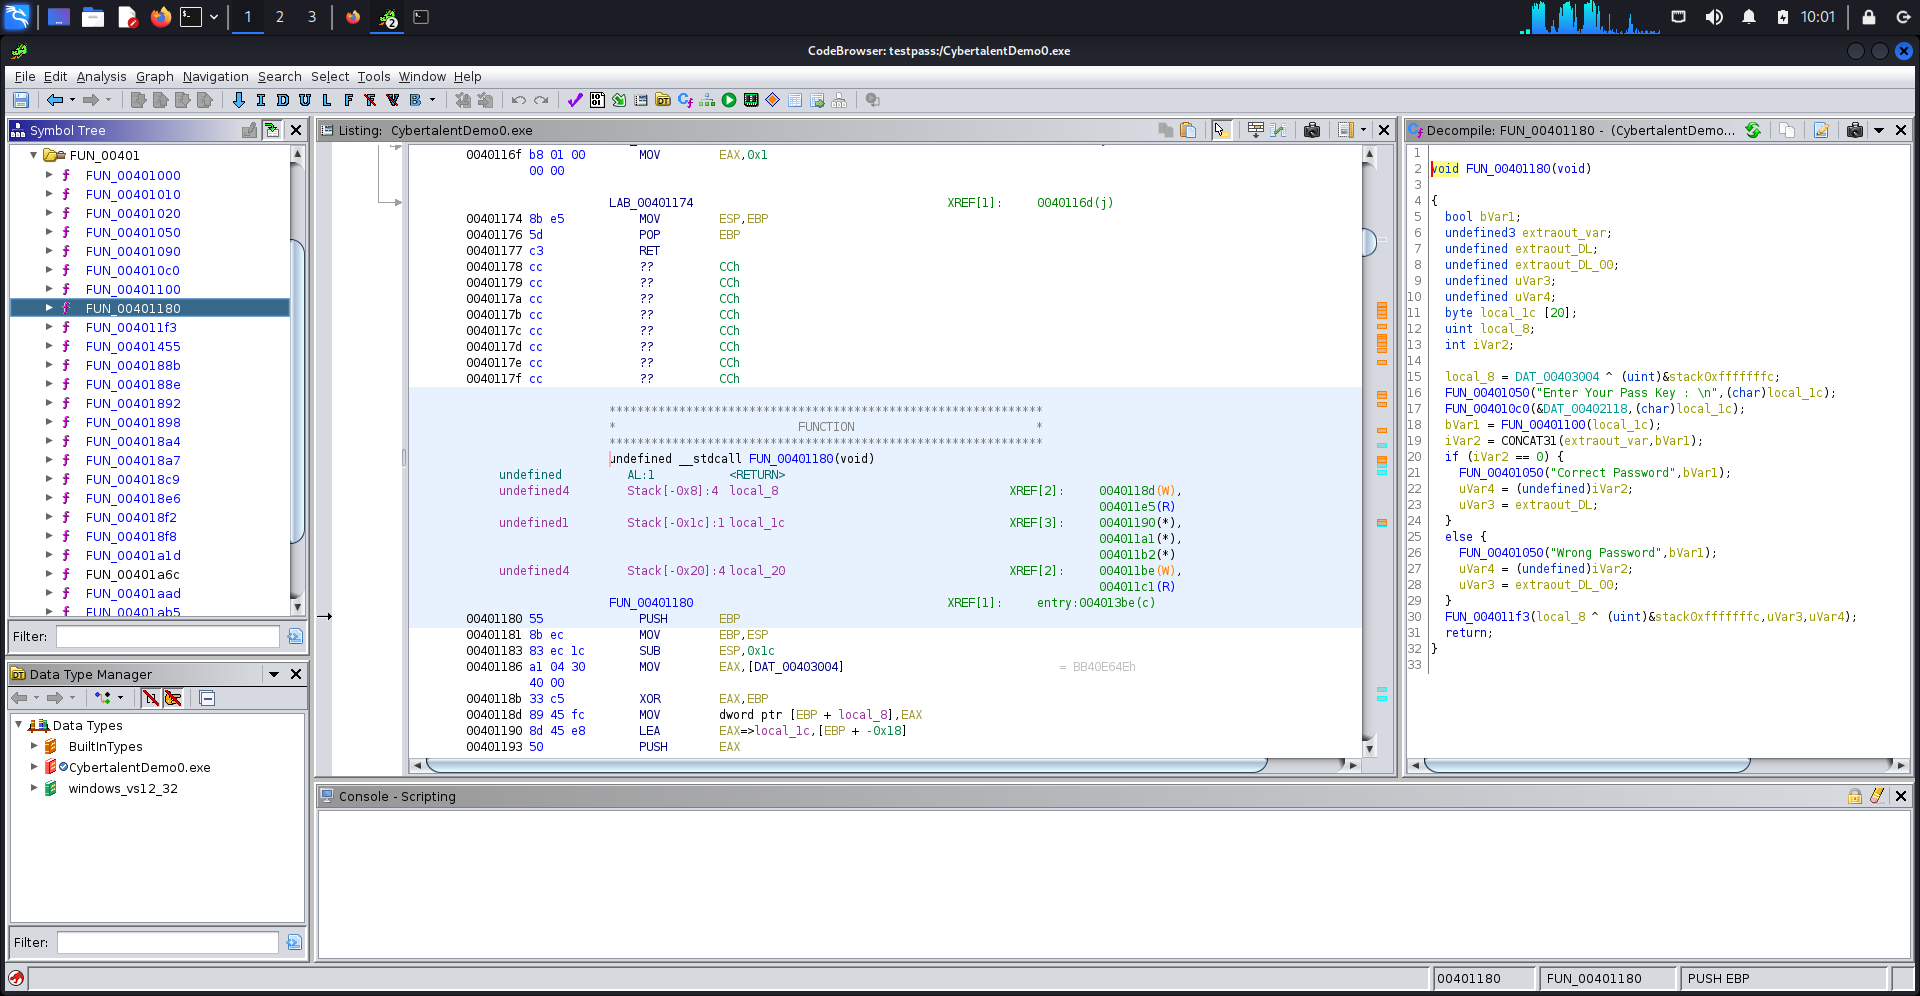Viewport: 1920px width, 996px height.
Task: Take Decompile snapshot camera icon
Action: coord(1855,130)
